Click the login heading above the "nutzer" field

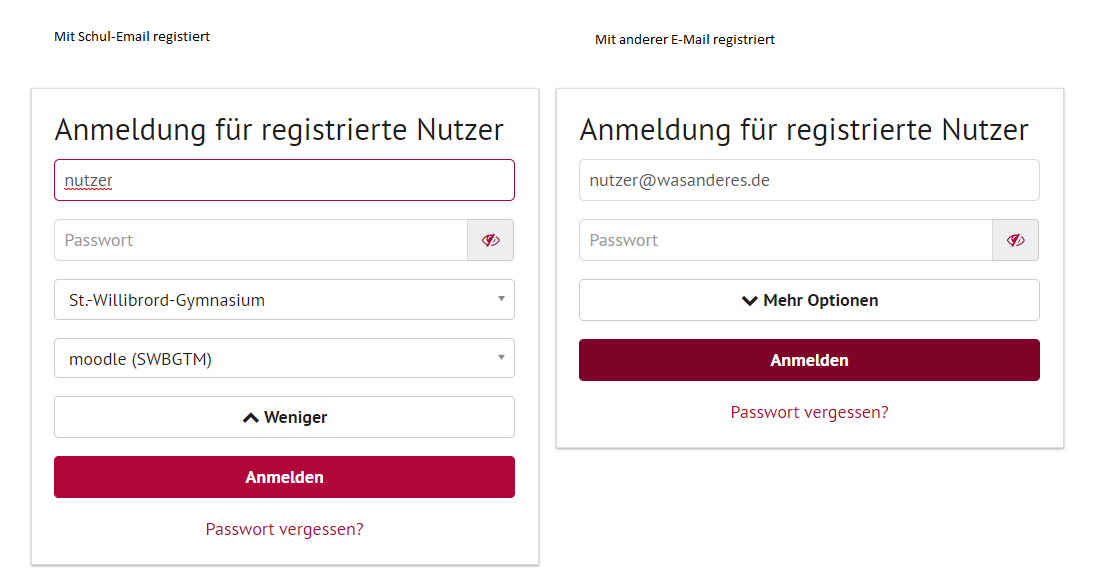point(279,130)
